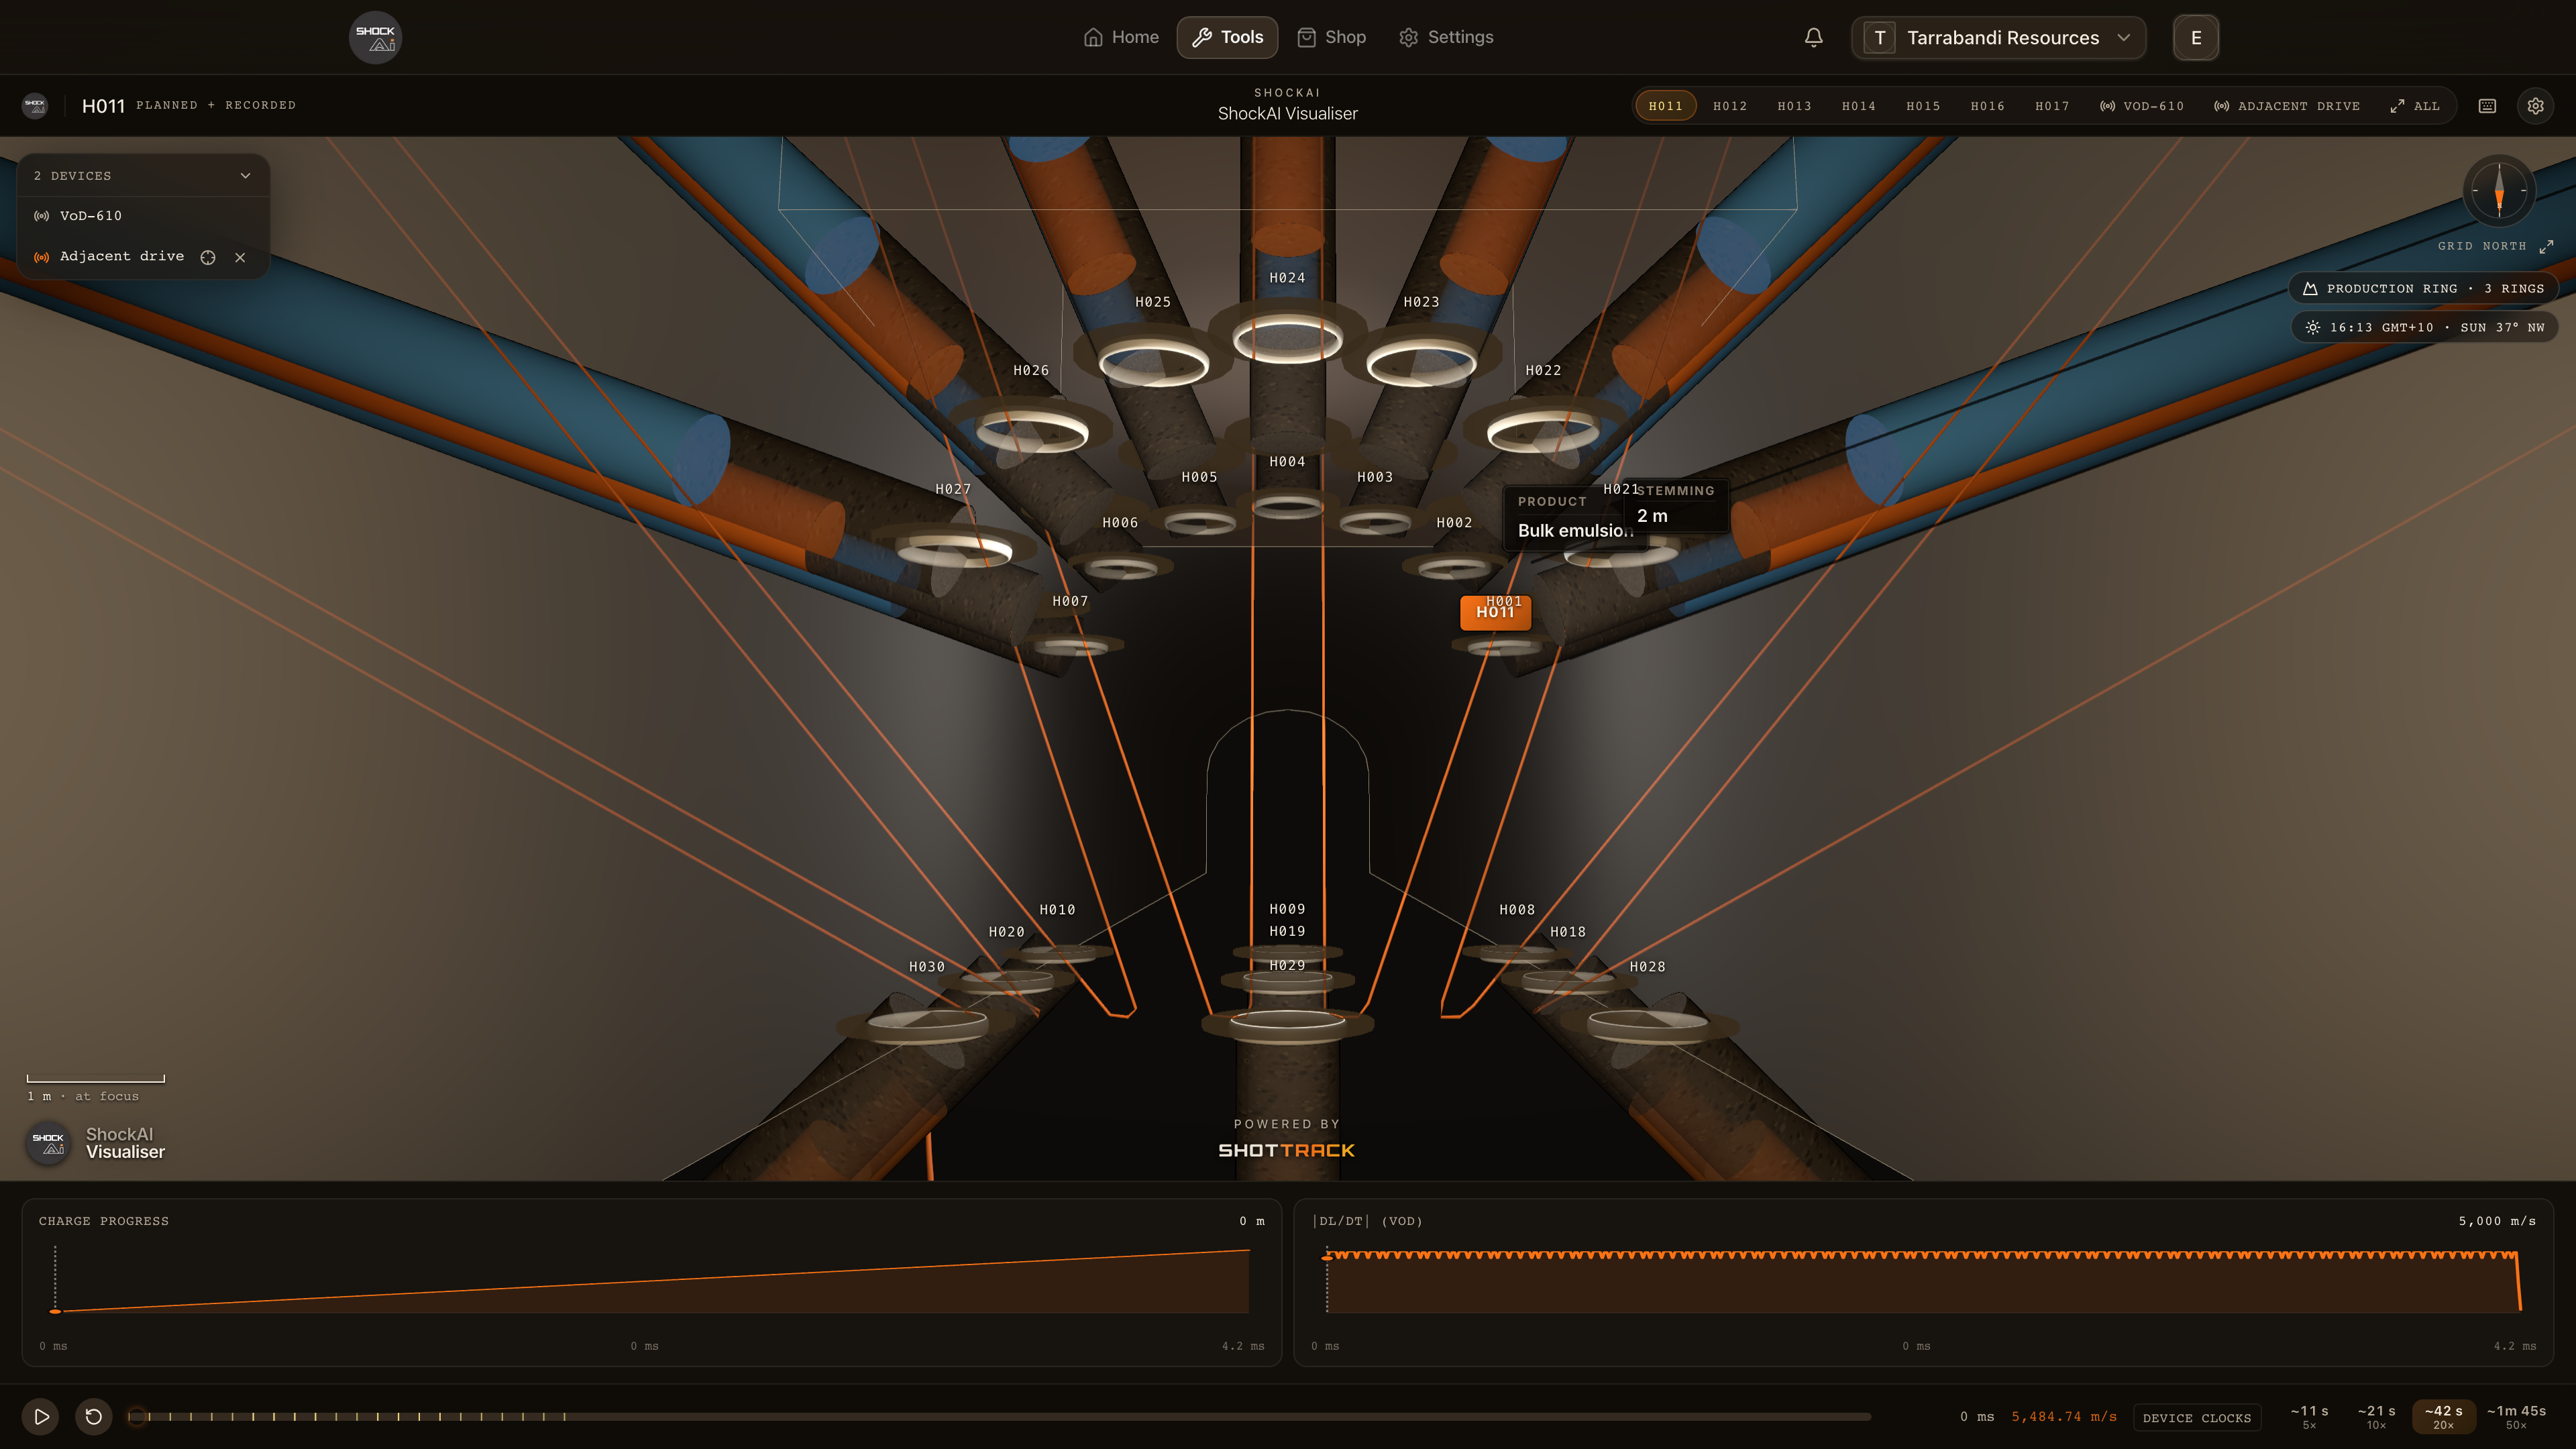
Task: Select hole H026 label
Action: point(1031,371)
